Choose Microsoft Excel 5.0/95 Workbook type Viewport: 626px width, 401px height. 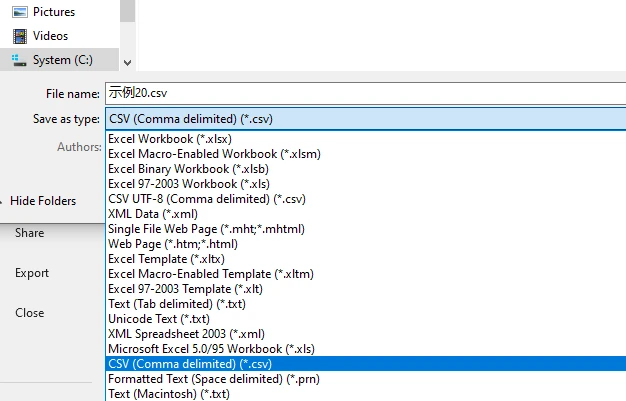pyautogui.click(x=366, y=349)
